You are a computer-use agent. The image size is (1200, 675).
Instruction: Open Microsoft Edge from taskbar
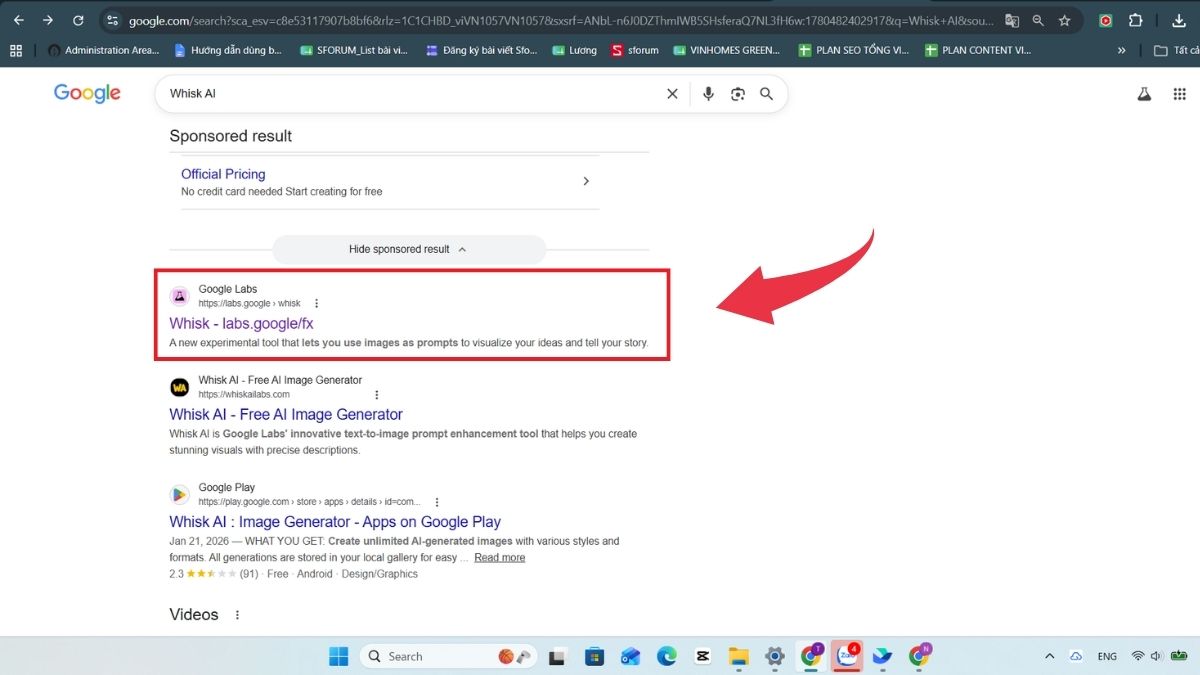tap(666, 656)
